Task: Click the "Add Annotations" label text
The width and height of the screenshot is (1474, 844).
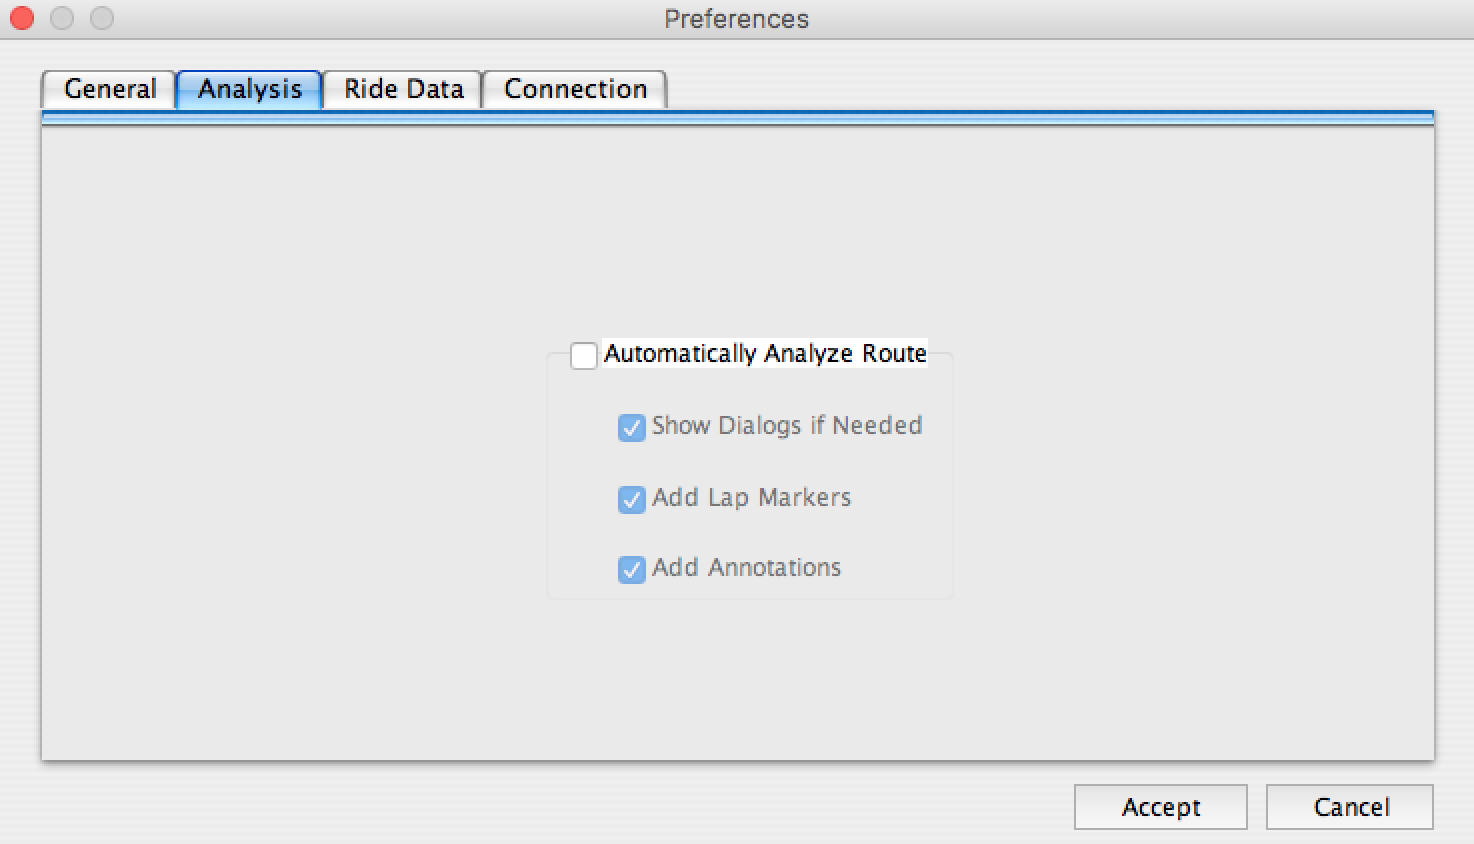Action: [x=746, y=568]
